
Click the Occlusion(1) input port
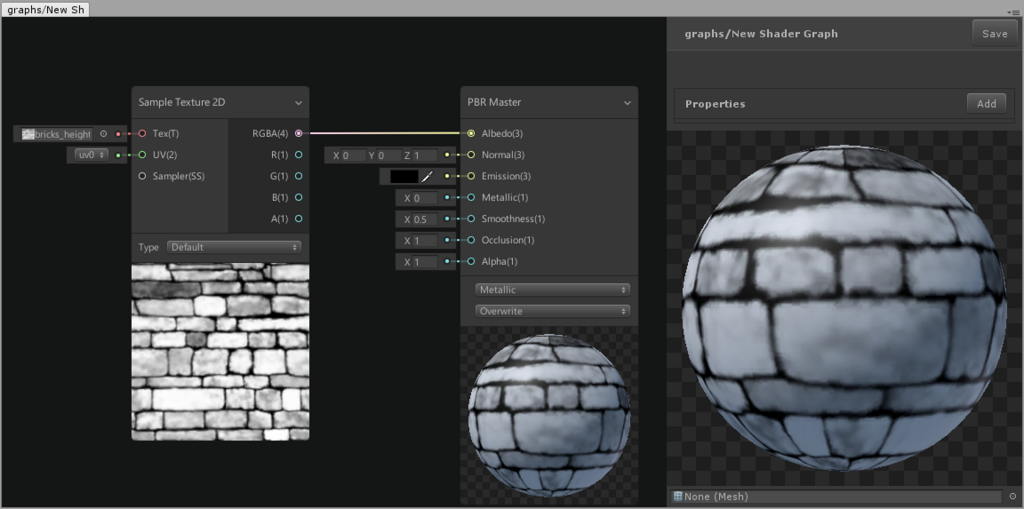pos(471,240)
